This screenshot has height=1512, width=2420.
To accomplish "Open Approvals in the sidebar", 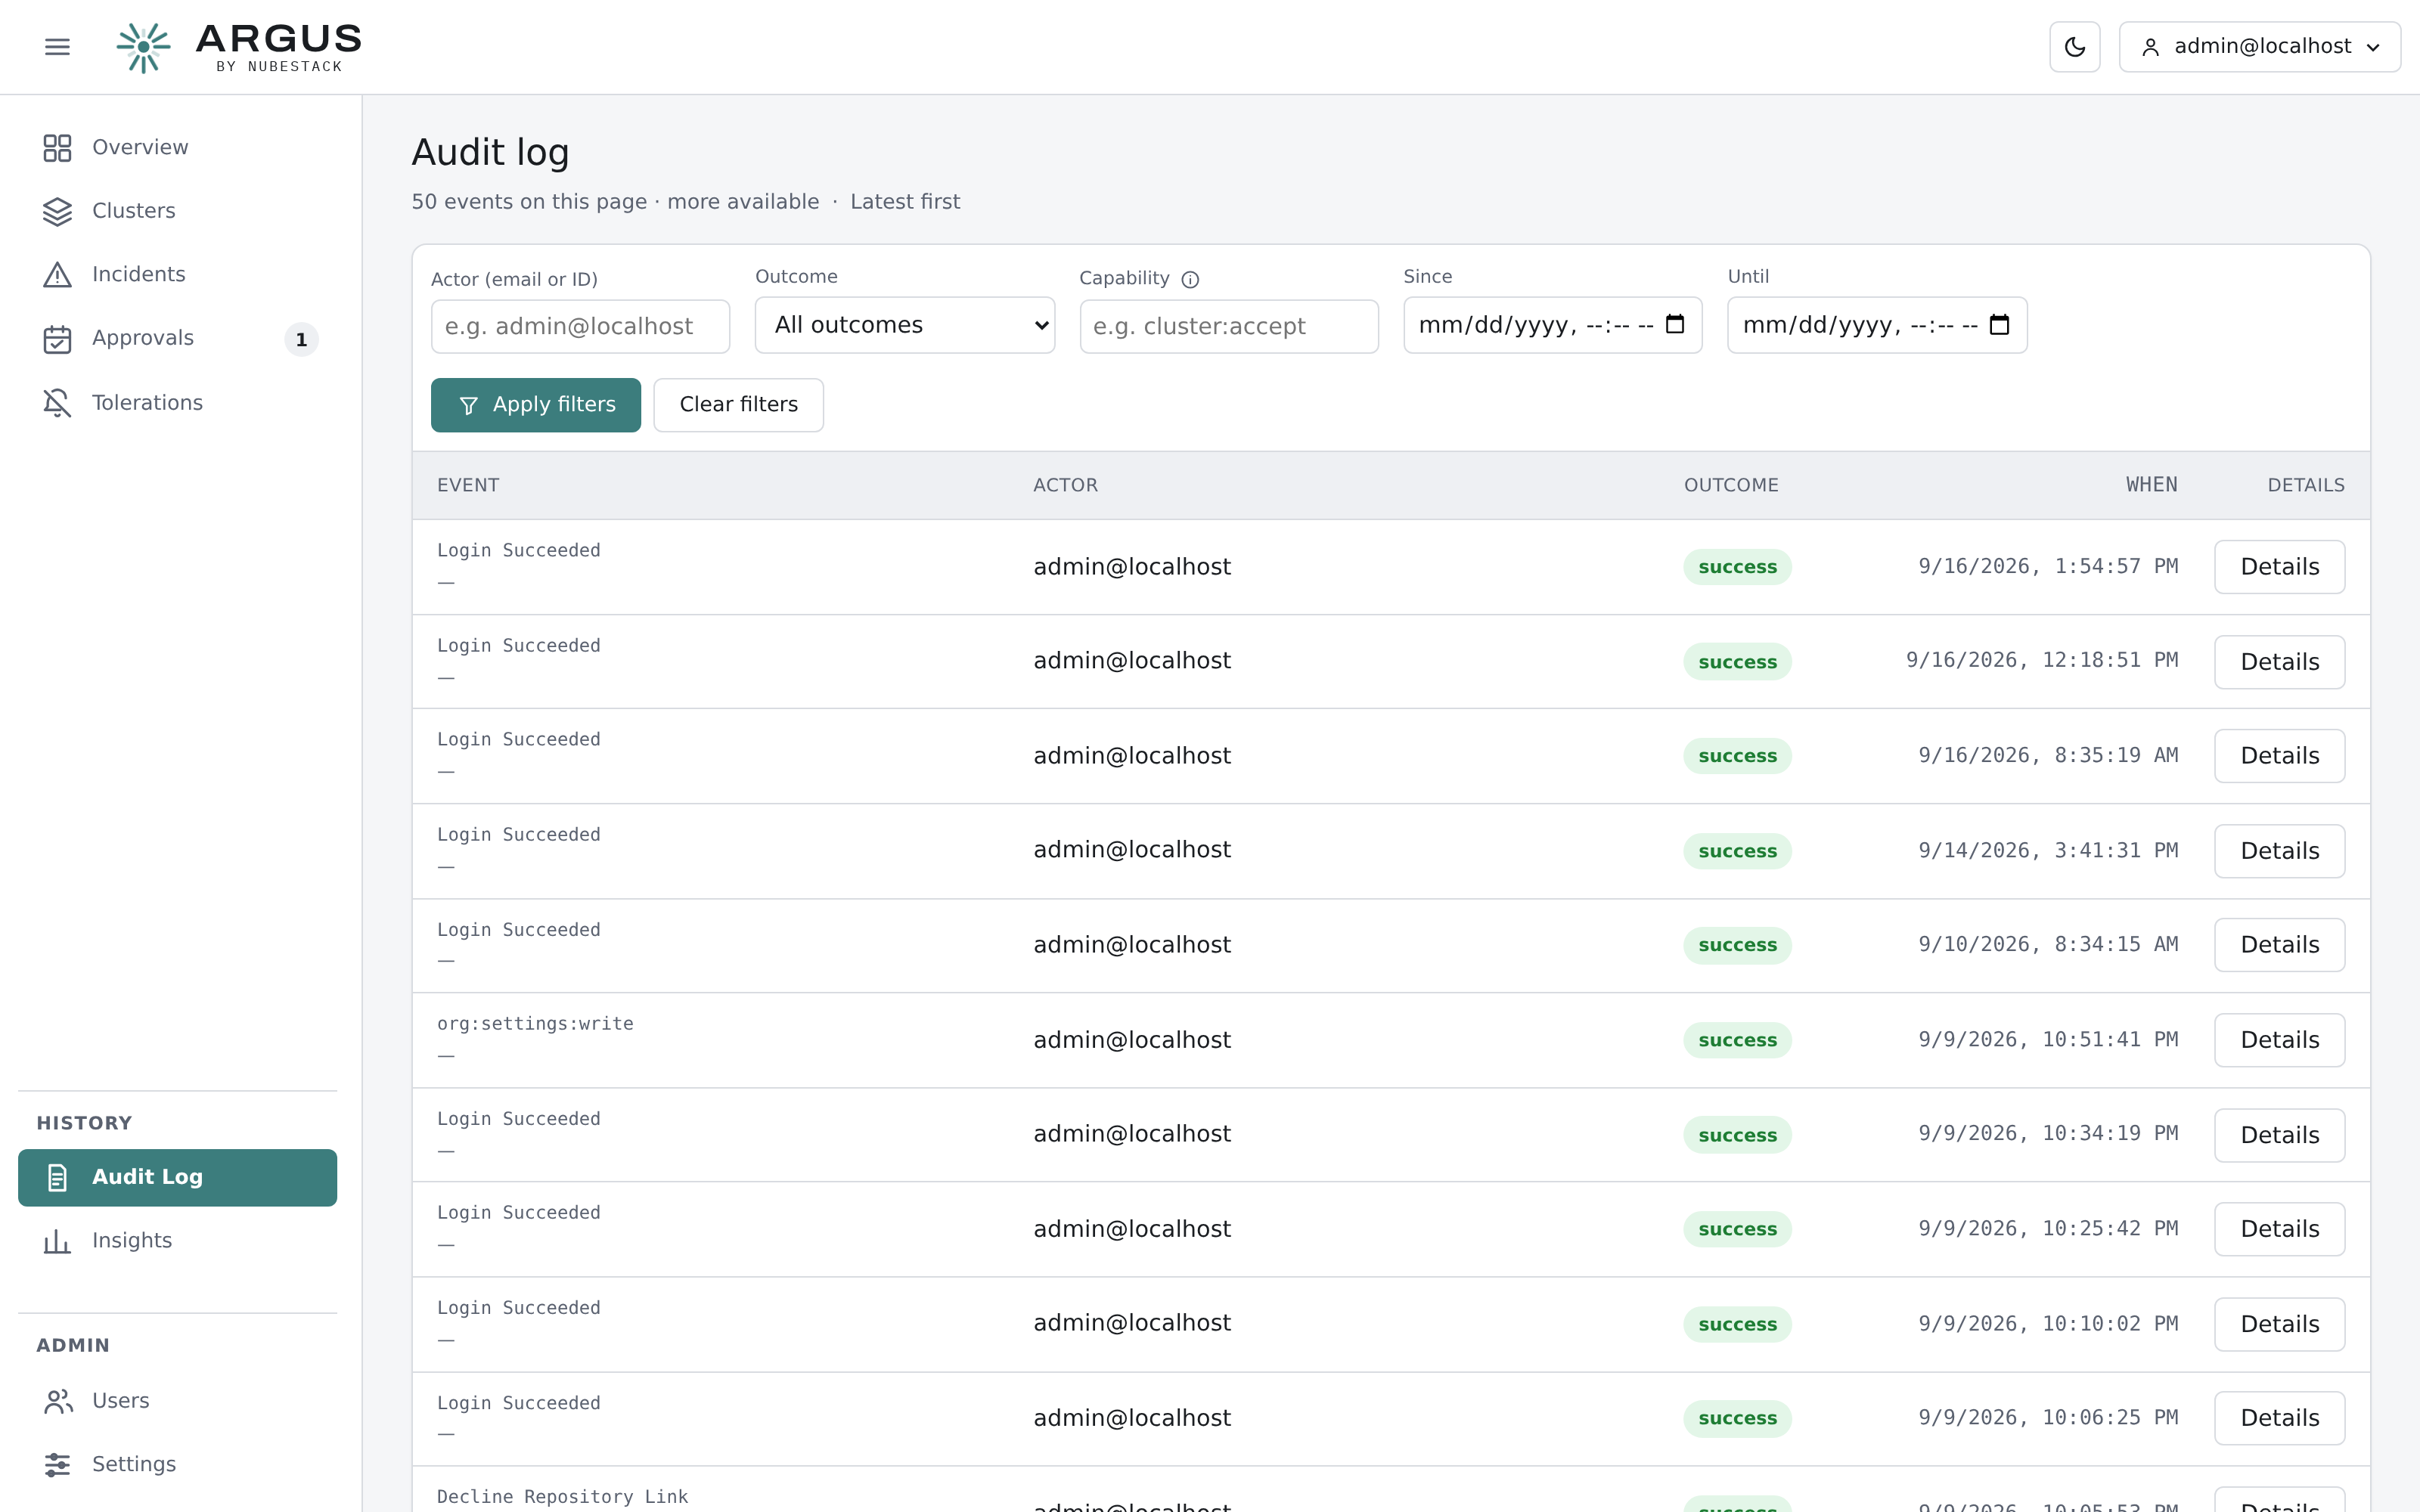I will tap(177, 339).
